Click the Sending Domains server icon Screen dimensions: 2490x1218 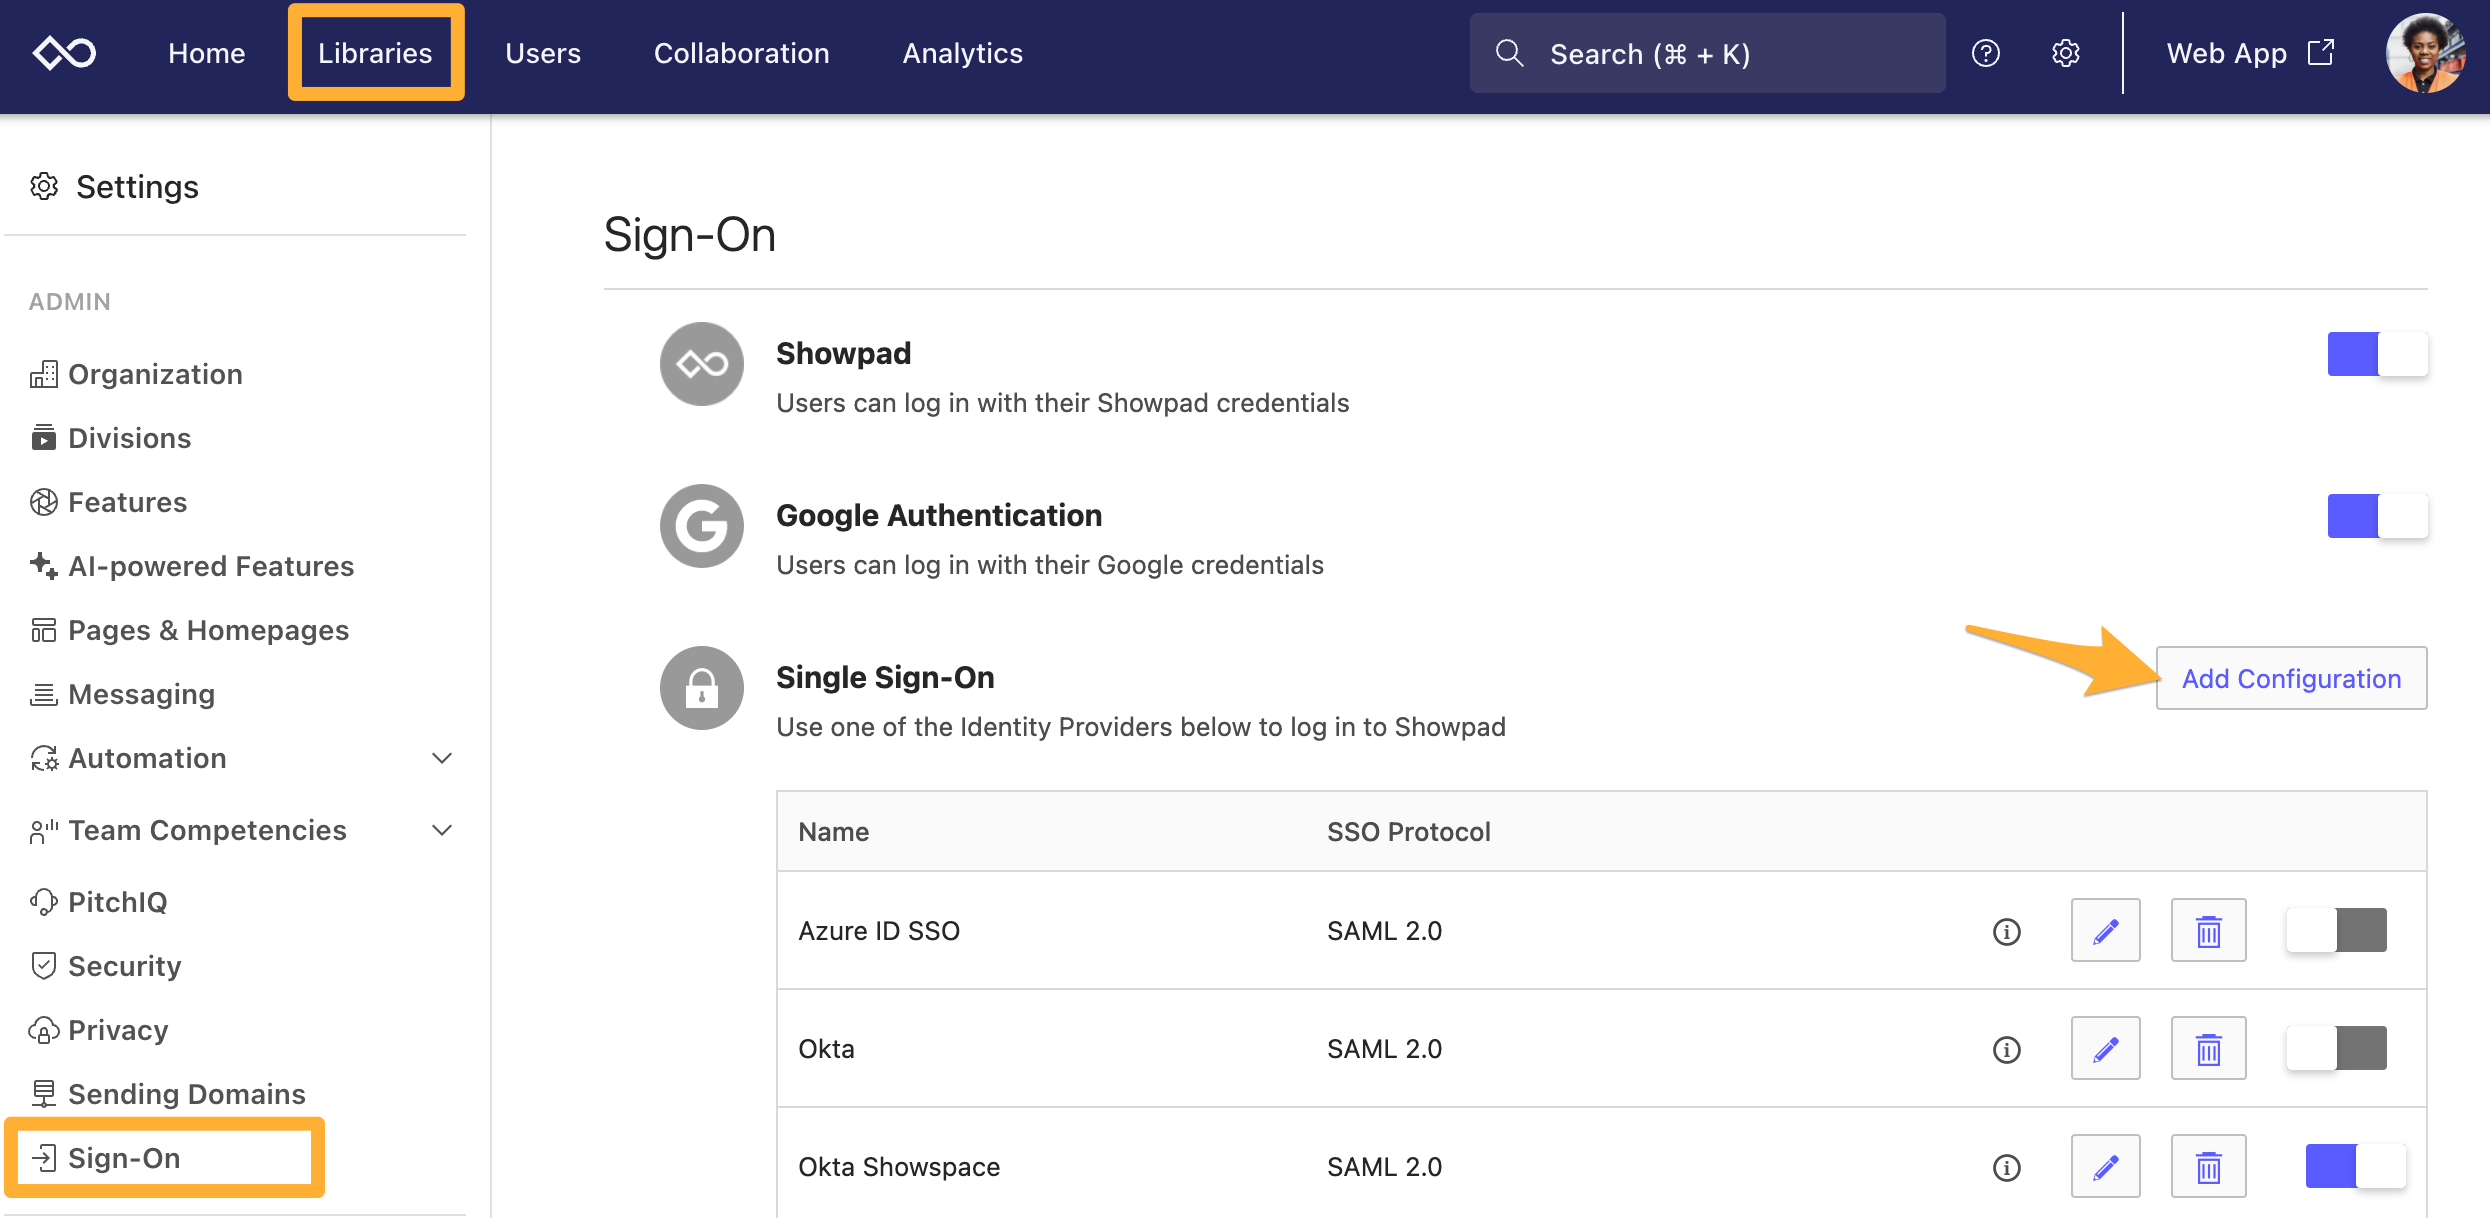tap(44, 1094)
